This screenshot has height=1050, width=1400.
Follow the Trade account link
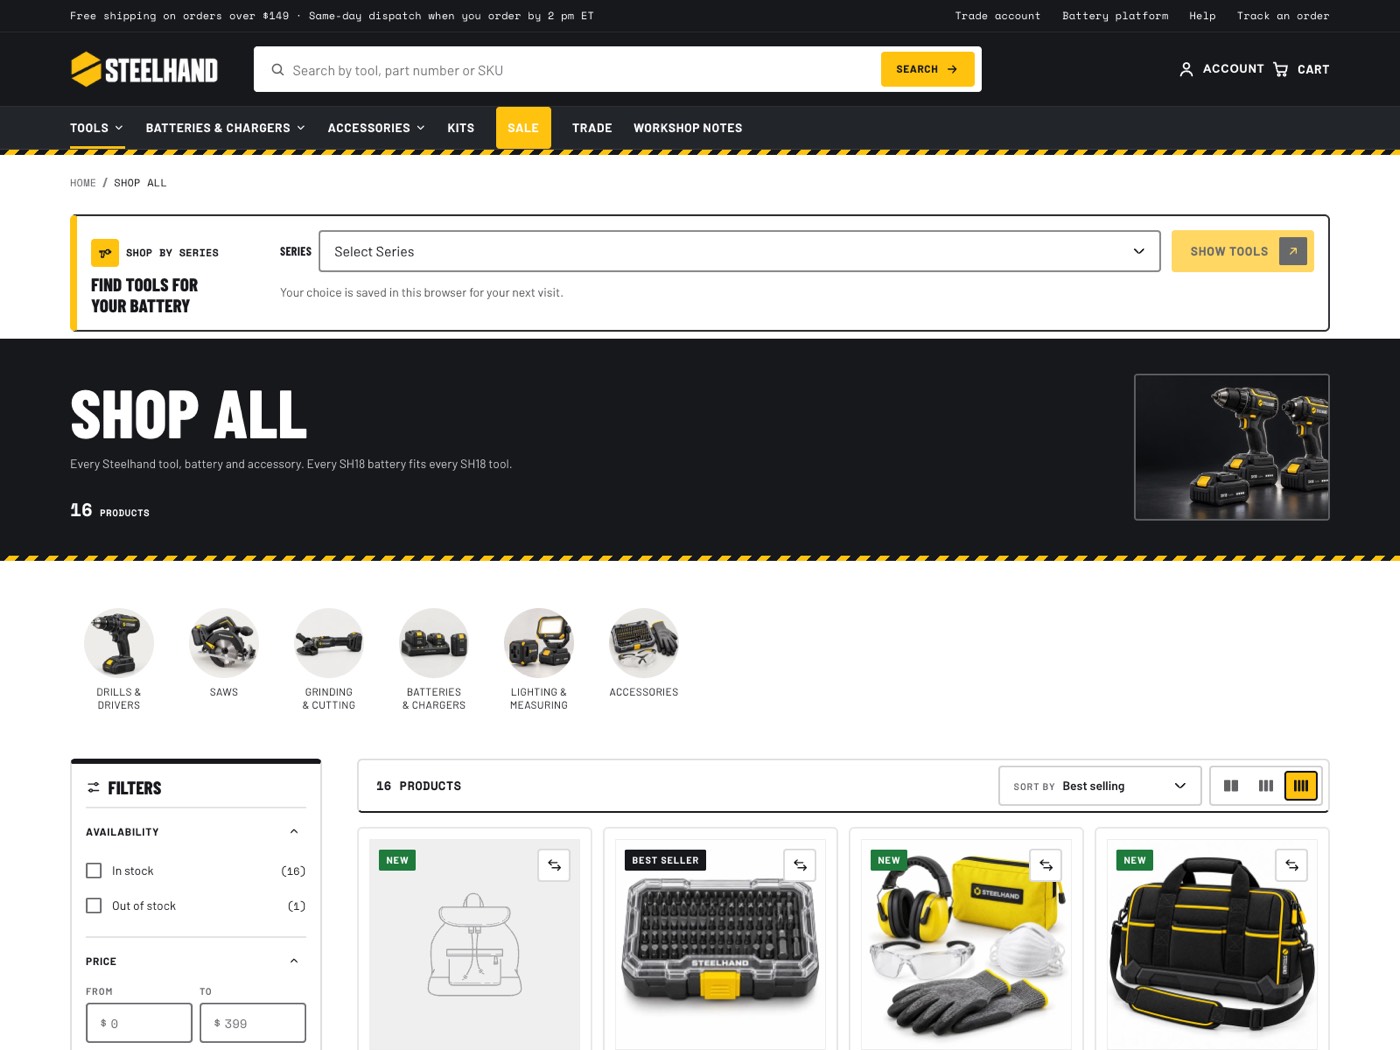tap(997, 16)
